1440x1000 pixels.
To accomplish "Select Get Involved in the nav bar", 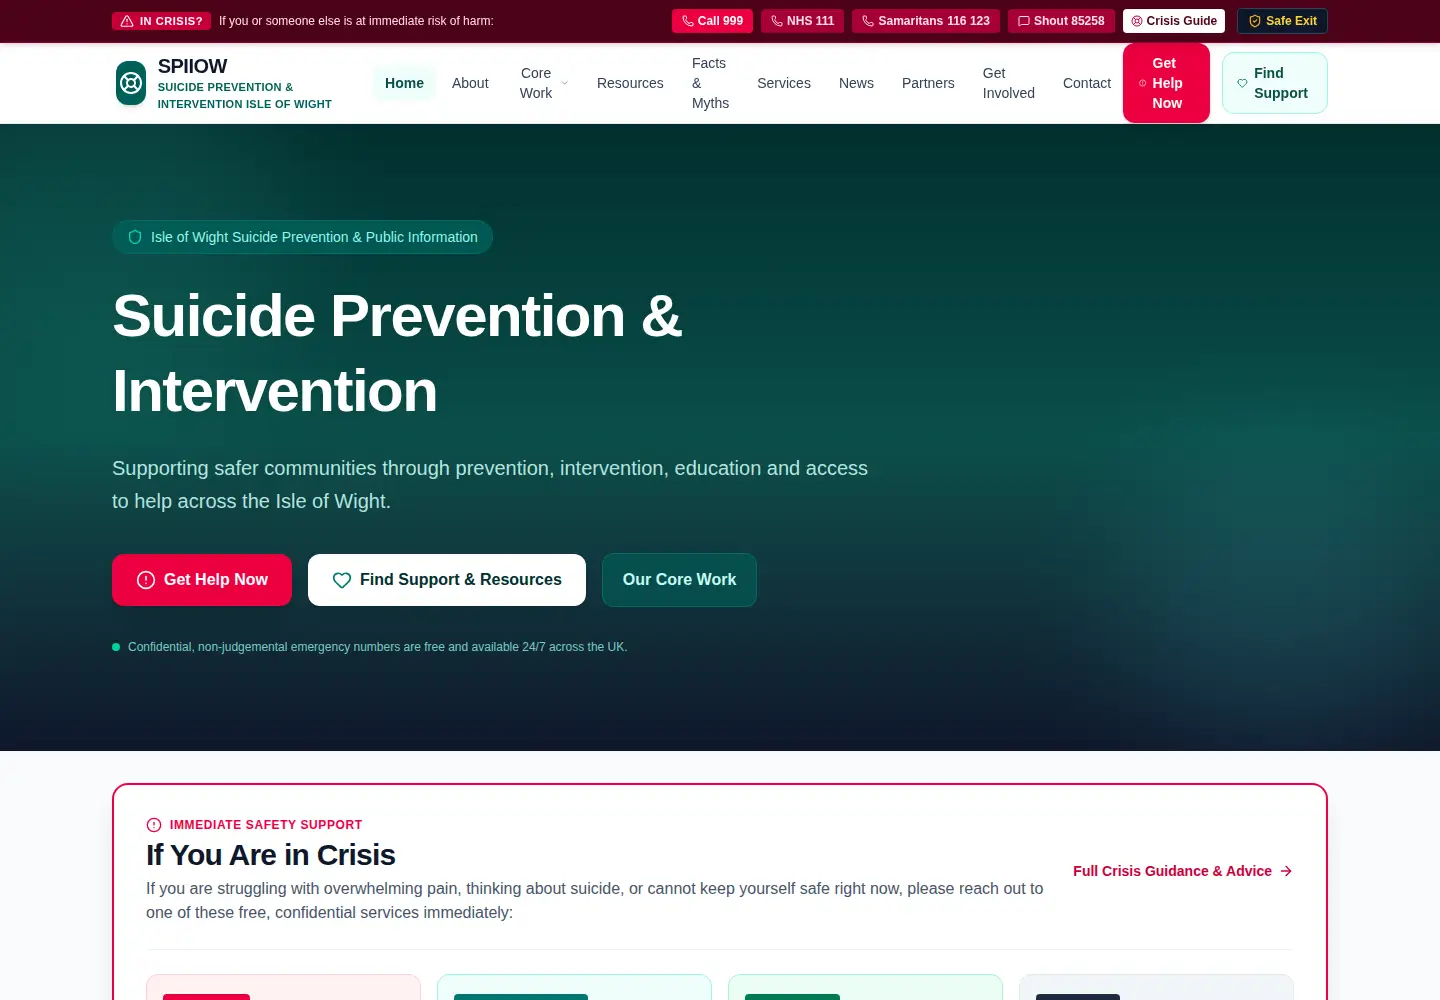I will point(1008,83).
